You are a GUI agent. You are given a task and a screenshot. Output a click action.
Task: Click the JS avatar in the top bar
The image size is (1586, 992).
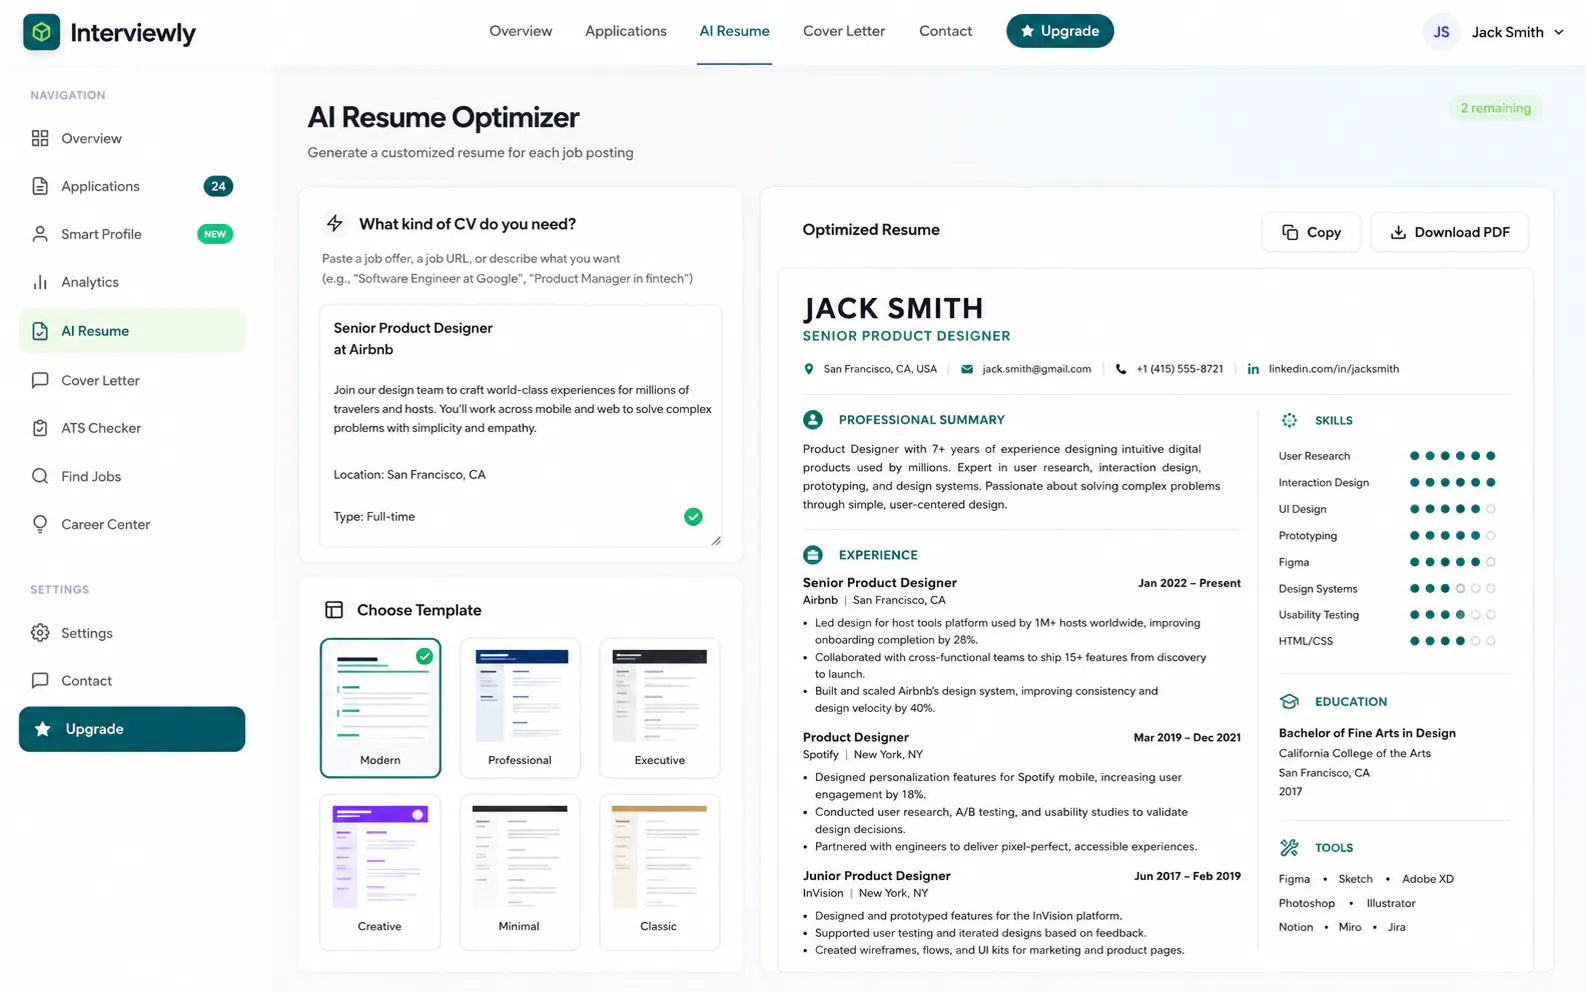point(1441,32)
